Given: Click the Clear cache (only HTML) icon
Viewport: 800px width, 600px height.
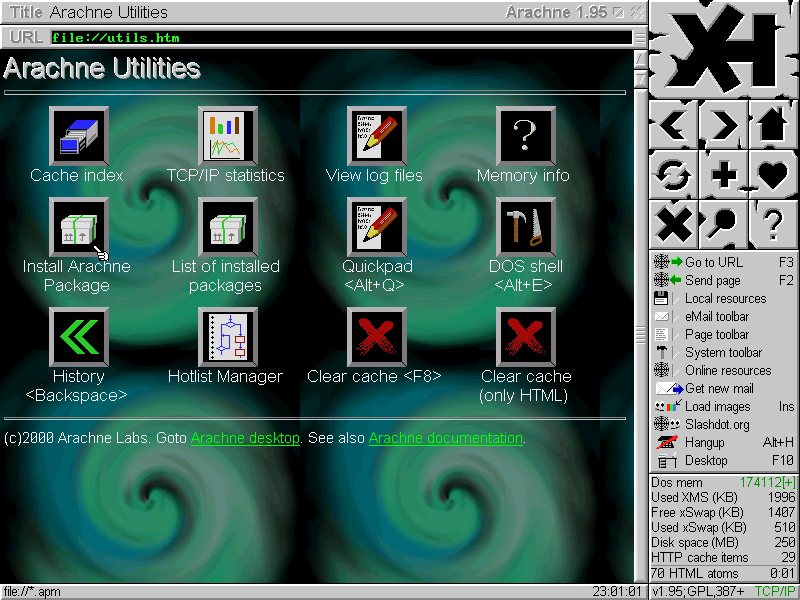Looking at the screenshot, I should (526, 337).
